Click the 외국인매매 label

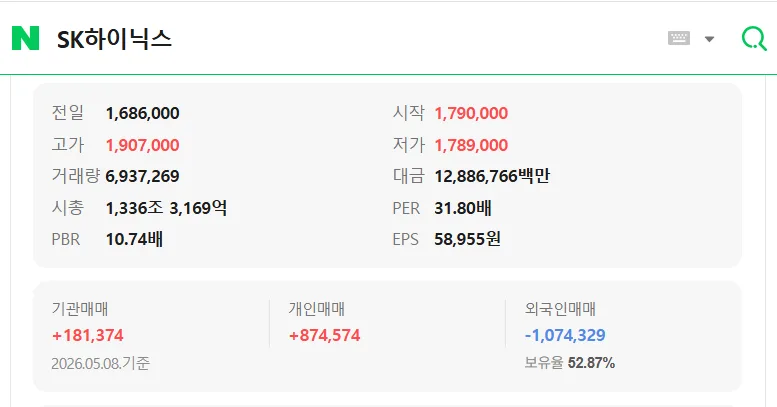560,309
